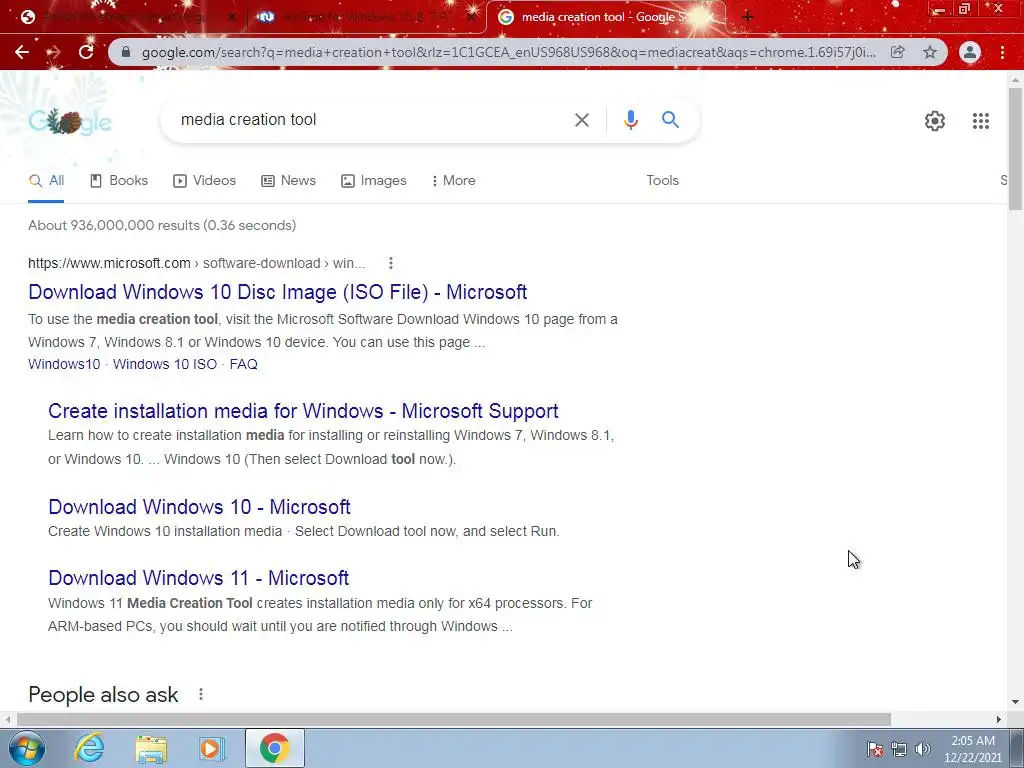Click the vertical scrollbar thumb
Screen dimensions: 1024x768
1015,149
